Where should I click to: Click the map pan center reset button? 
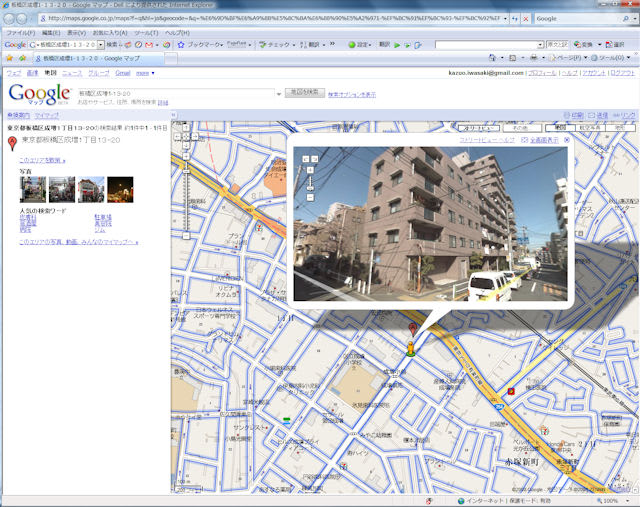click(x=186, y=137)
